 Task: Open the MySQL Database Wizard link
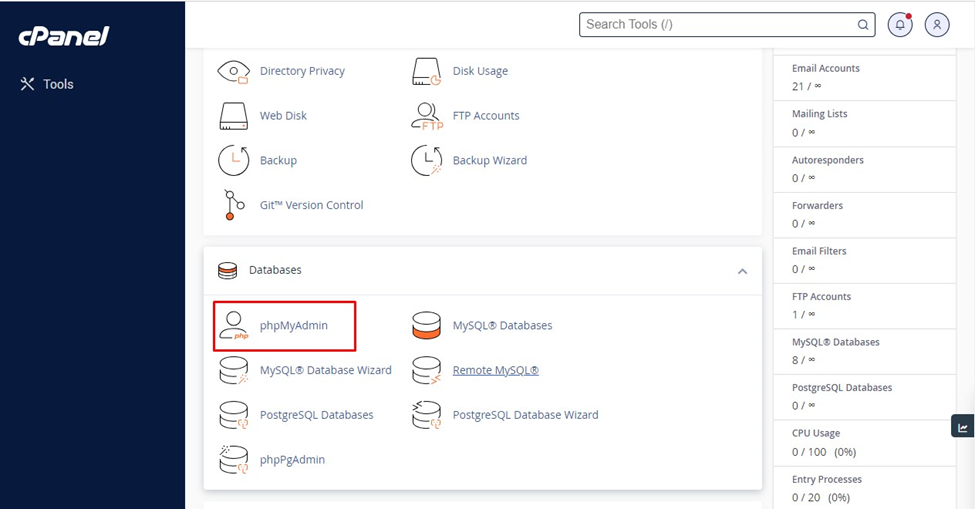(326, 370)
